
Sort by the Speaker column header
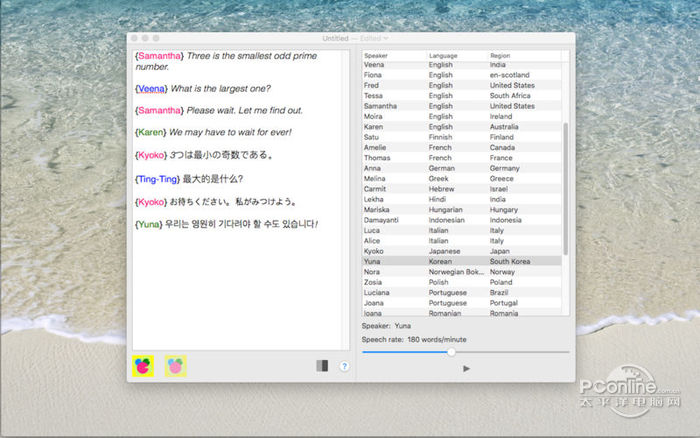377,55
